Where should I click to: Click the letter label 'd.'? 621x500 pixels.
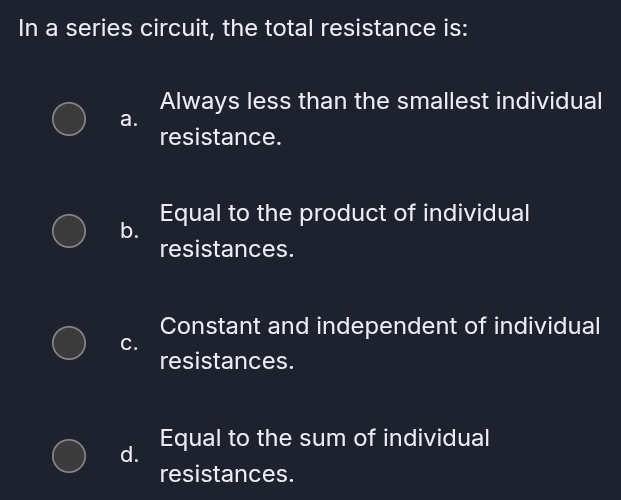point(129,455)
